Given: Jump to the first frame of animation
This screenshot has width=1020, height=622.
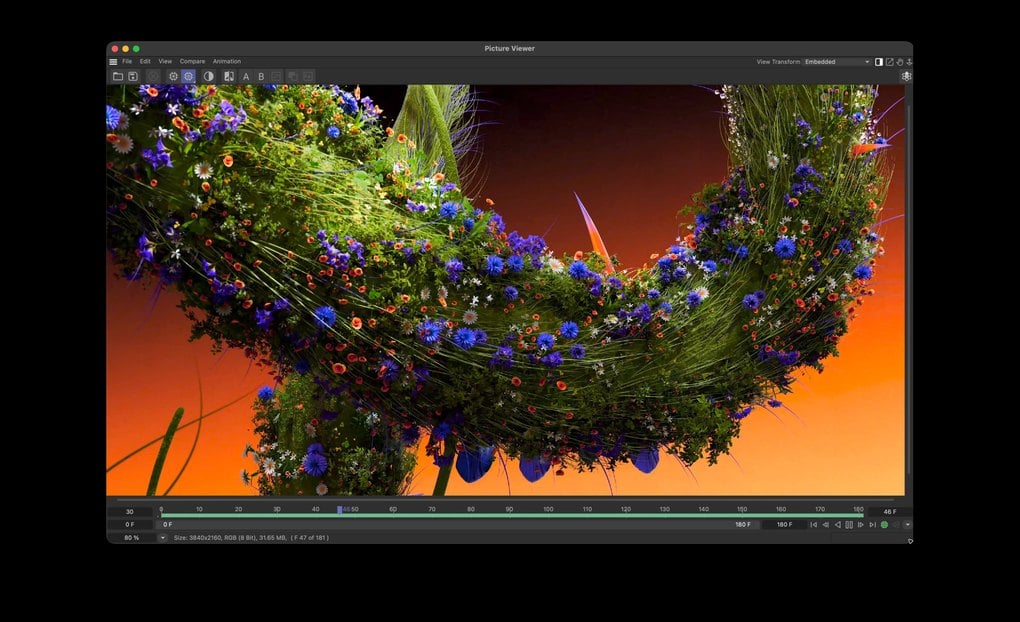Looking at the screenshot, I should click(813, 524).
